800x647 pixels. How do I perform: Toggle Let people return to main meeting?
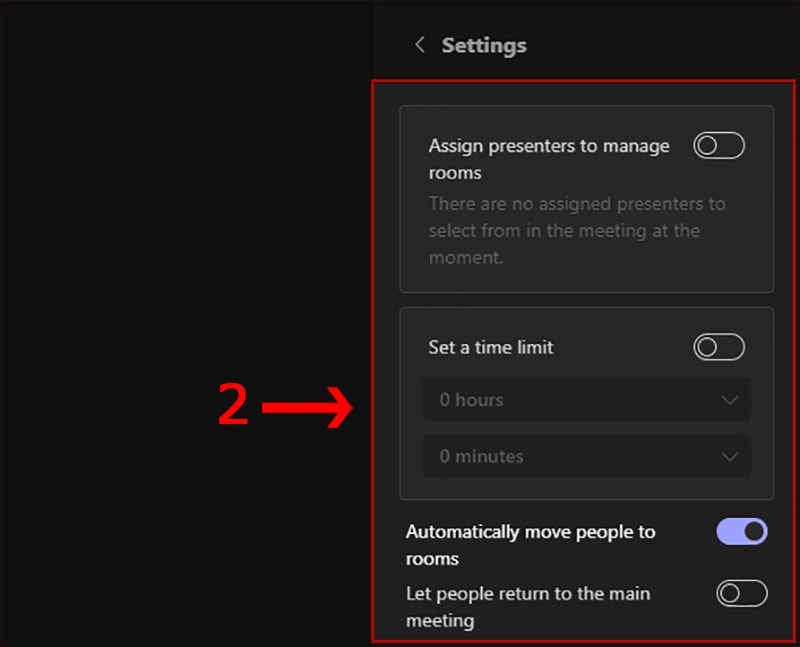click(742, 593)
